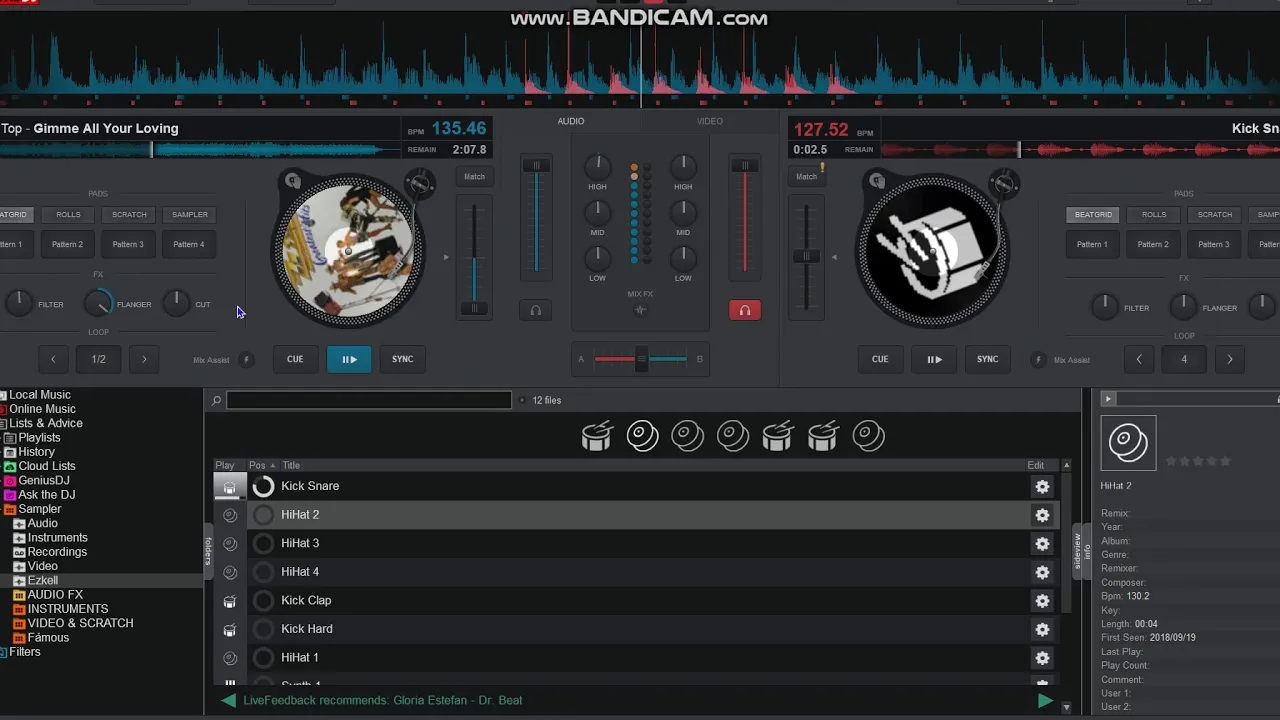Select BEATGRID pad mode on right deck
Viewport: 1280px width, 720px height.
coord(1093,214)
